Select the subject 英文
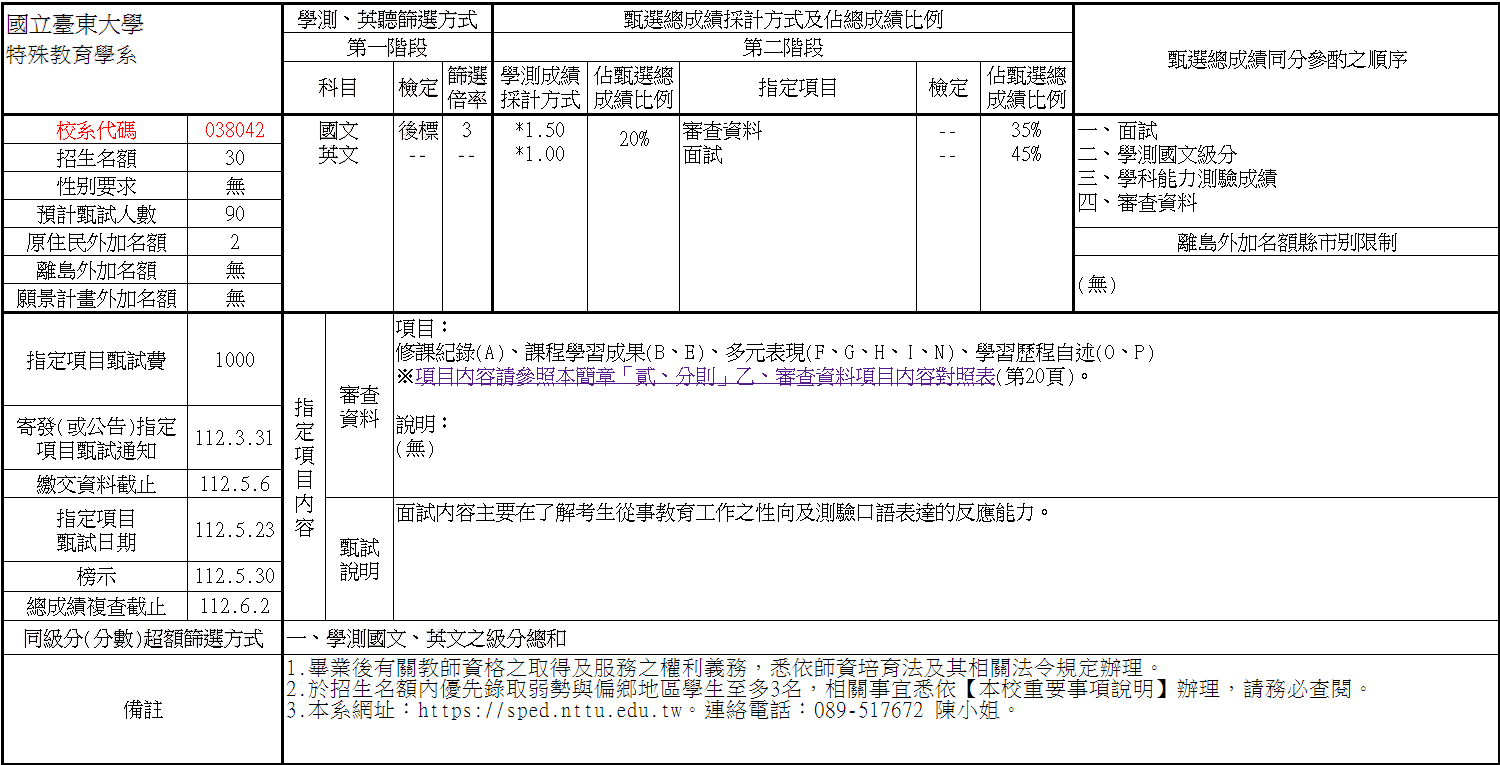Screen dimensions: 1500x765 pos(338,154)
